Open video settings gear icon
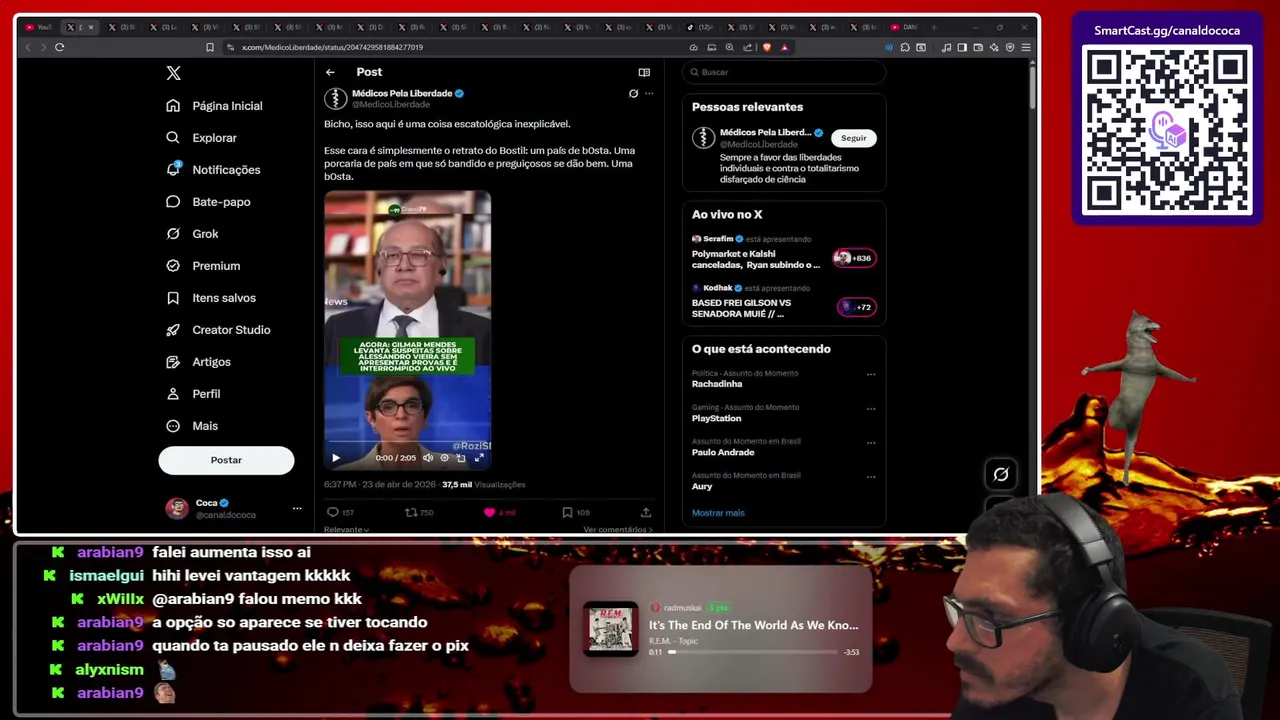 tap(445, 458)
